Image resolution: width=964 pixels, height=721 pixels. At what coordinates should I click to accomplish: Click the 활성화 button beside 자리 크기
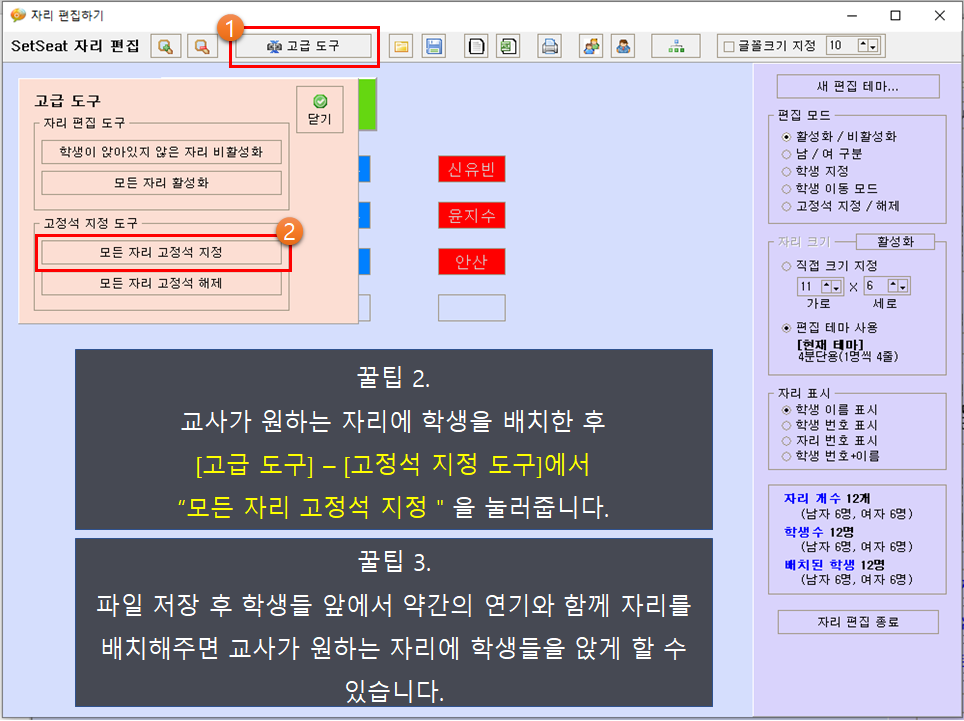pos(895,242)
